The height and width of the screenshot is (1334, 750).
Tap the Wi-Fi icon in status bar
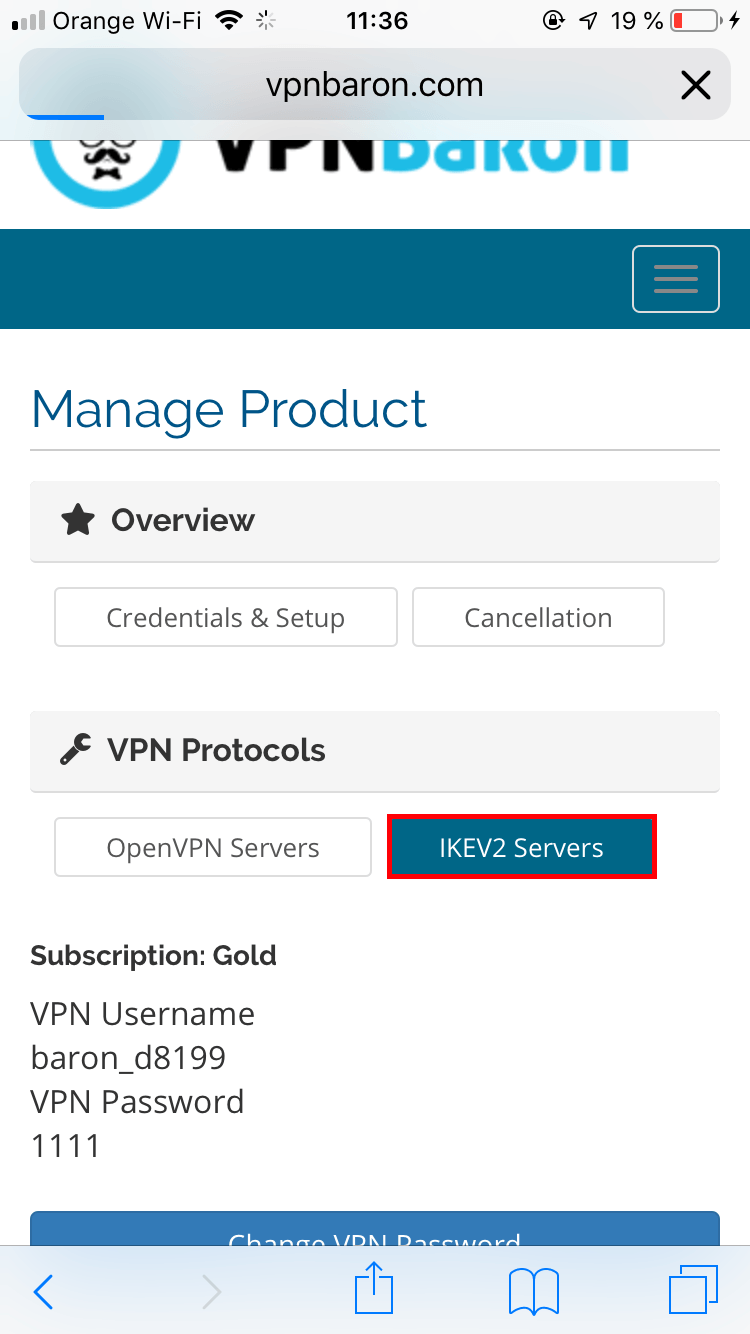point(231,20)
